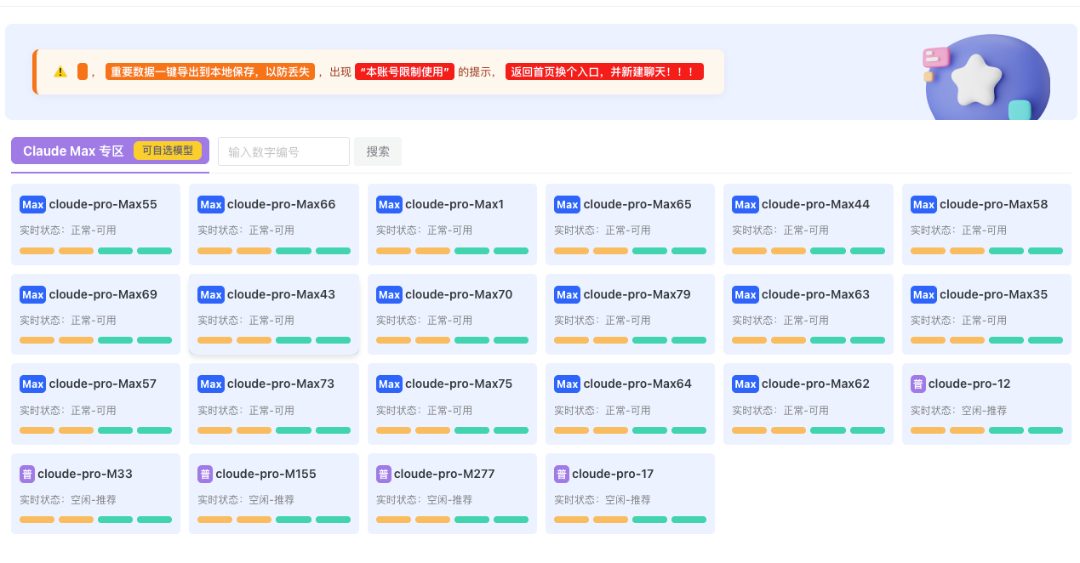This screenshot has width=1080, height=563.
Task: Click the title text cloude-pro-17
Action: pos(613,474)
